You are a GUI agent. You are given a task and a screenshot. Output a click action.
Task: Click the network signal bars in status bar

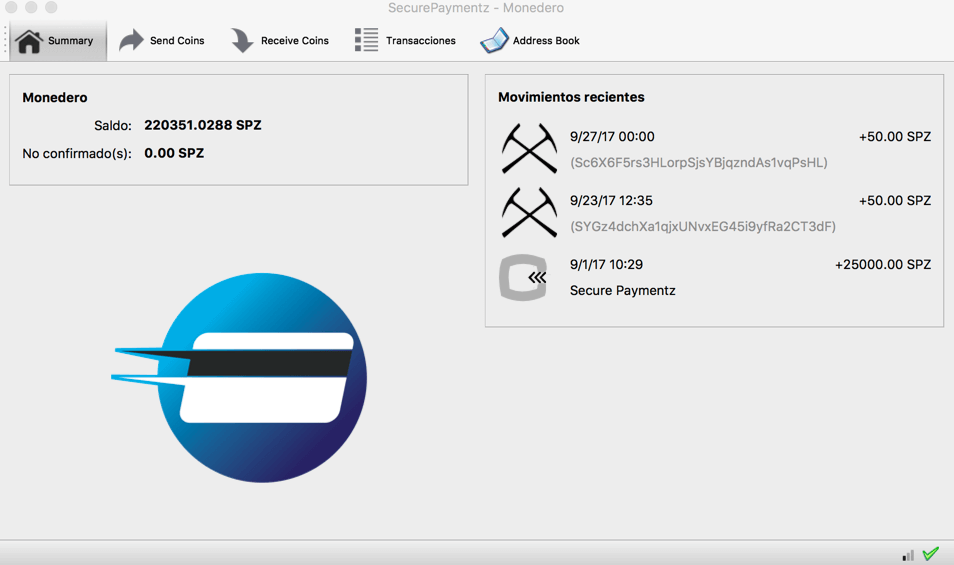tap(908, 555)
